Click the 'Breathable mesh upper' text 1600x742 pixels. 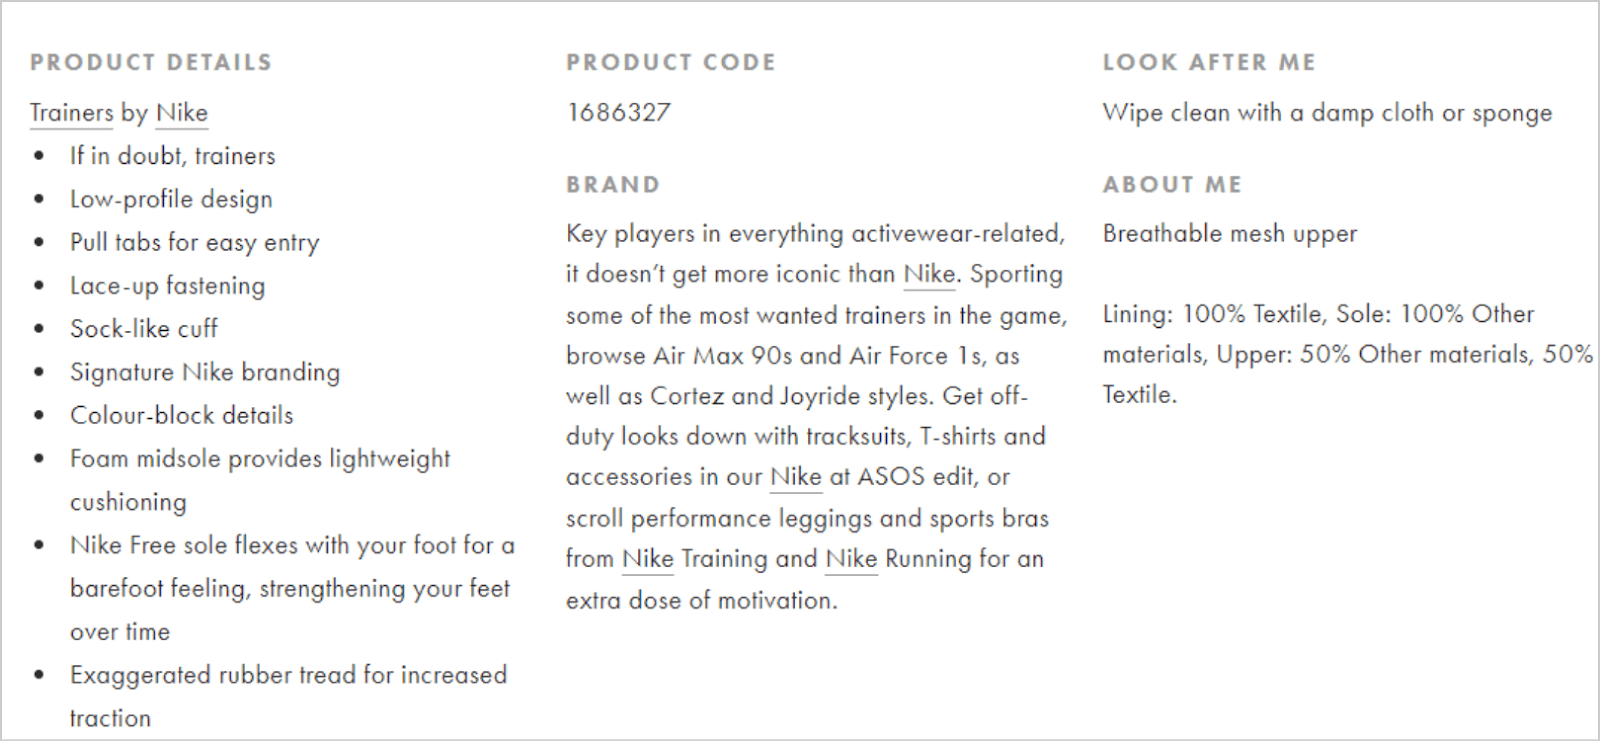(1230, 234)
